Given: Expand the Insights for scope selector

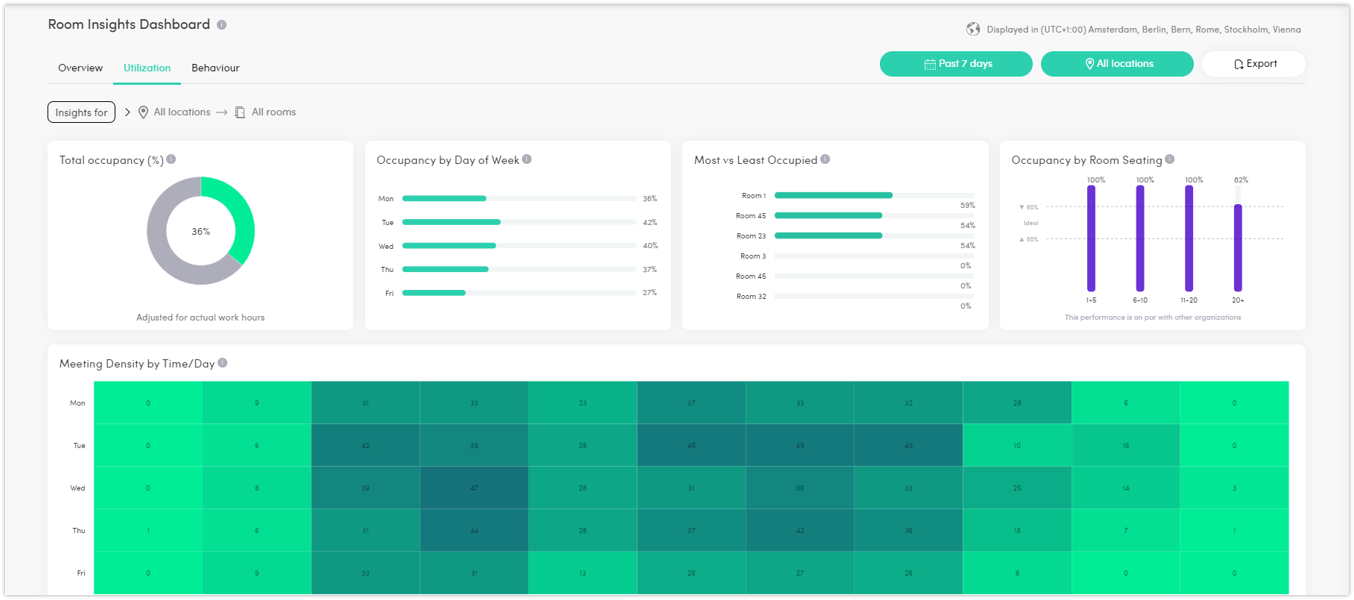Looking at the screenshot, I should 81,111.
